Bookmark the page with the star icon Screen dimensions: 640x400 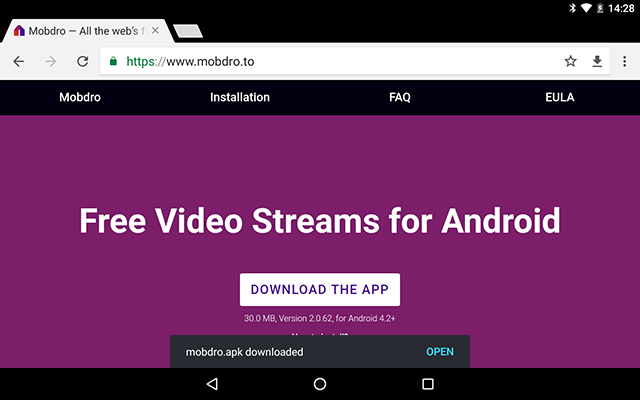(570, 61)
